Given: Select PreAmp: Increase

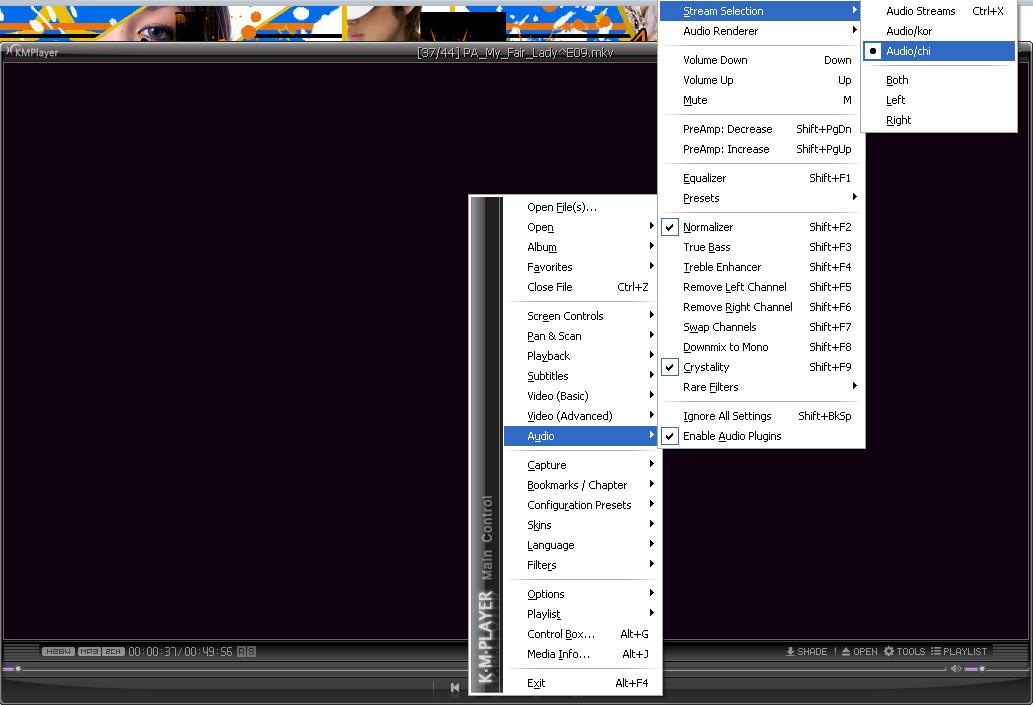Looking at the screenshot, I should [x=762, y=150].
